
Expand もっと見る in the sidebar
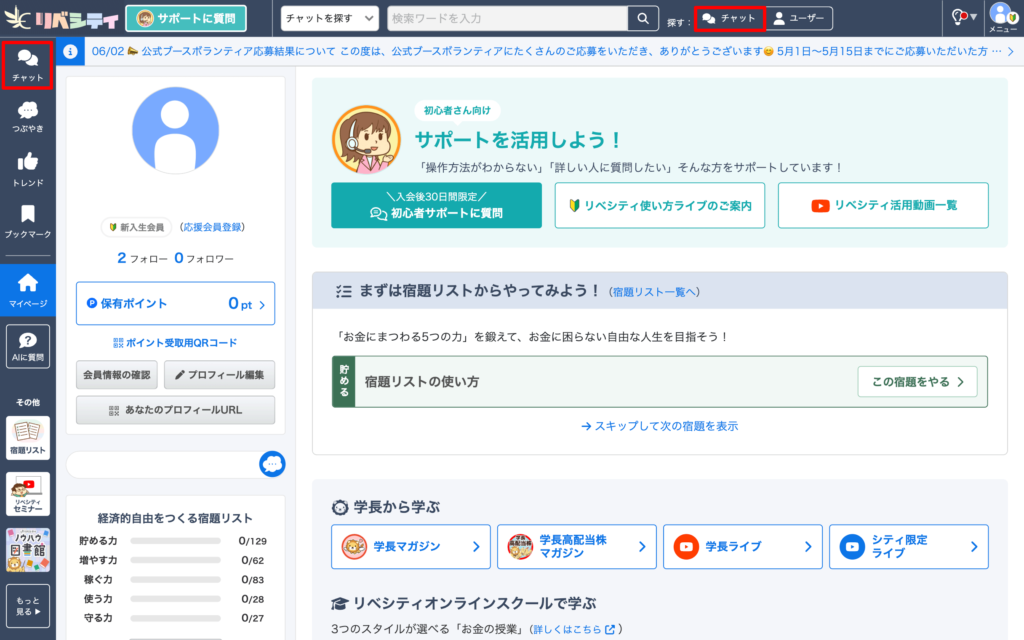point(27,605)
